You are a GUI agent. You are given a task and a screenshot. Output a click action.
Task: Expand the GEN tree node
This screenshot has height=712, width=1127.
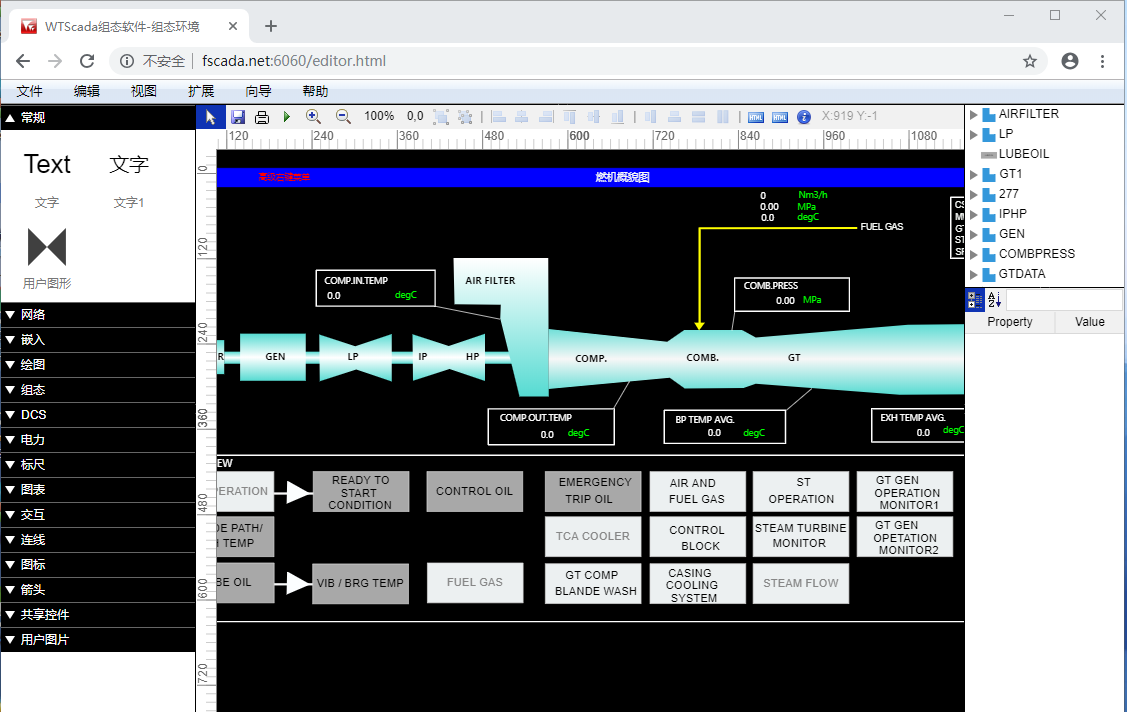(x=973, y=234)
